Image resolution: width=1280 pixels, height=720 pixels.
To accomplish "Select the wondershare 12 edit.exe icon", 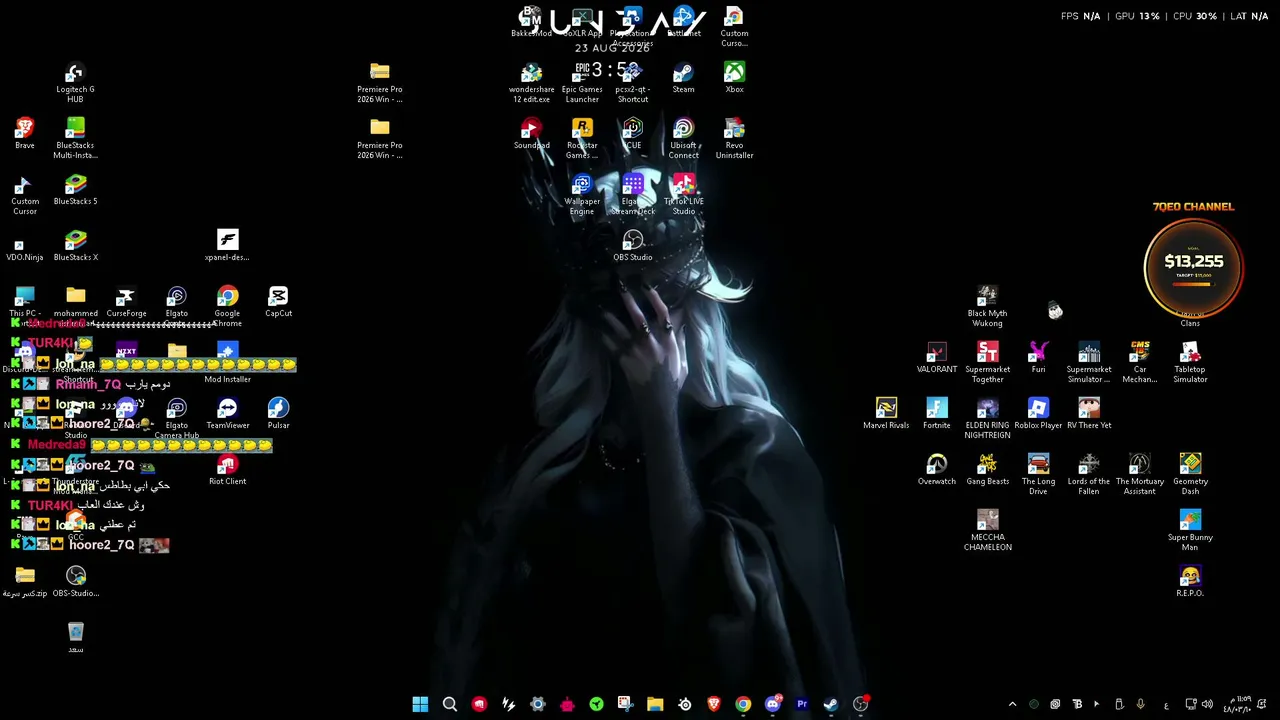I will (531, 83).
